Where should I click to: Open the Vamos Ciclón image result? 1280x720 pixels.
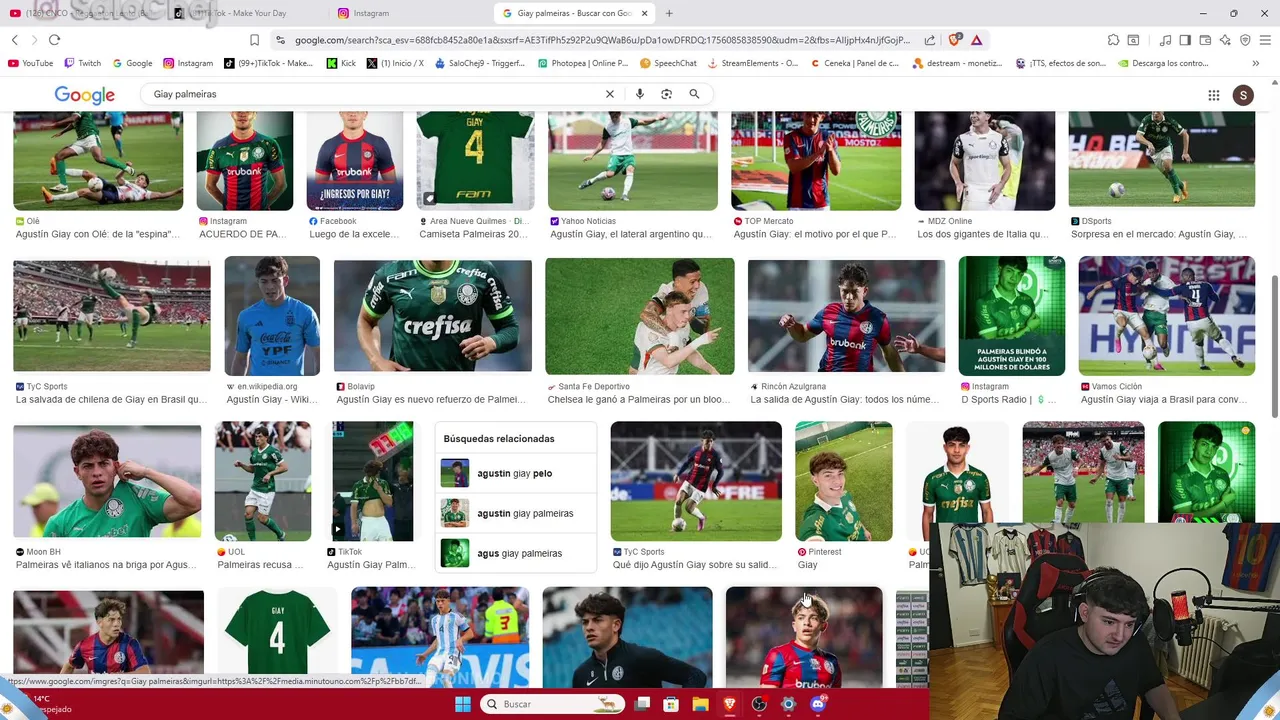(1166, 316)
